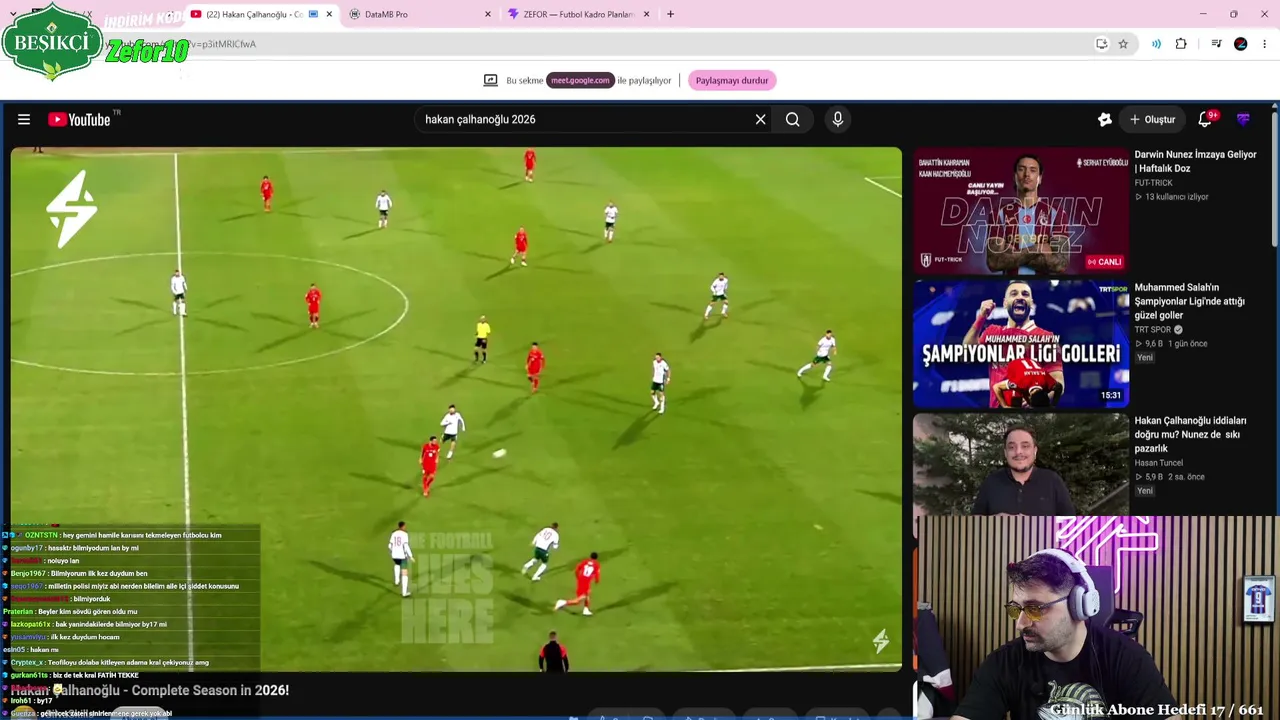Stop sharing with Paylaşmayı durdur
The image size is (1280, 720).
732,81
